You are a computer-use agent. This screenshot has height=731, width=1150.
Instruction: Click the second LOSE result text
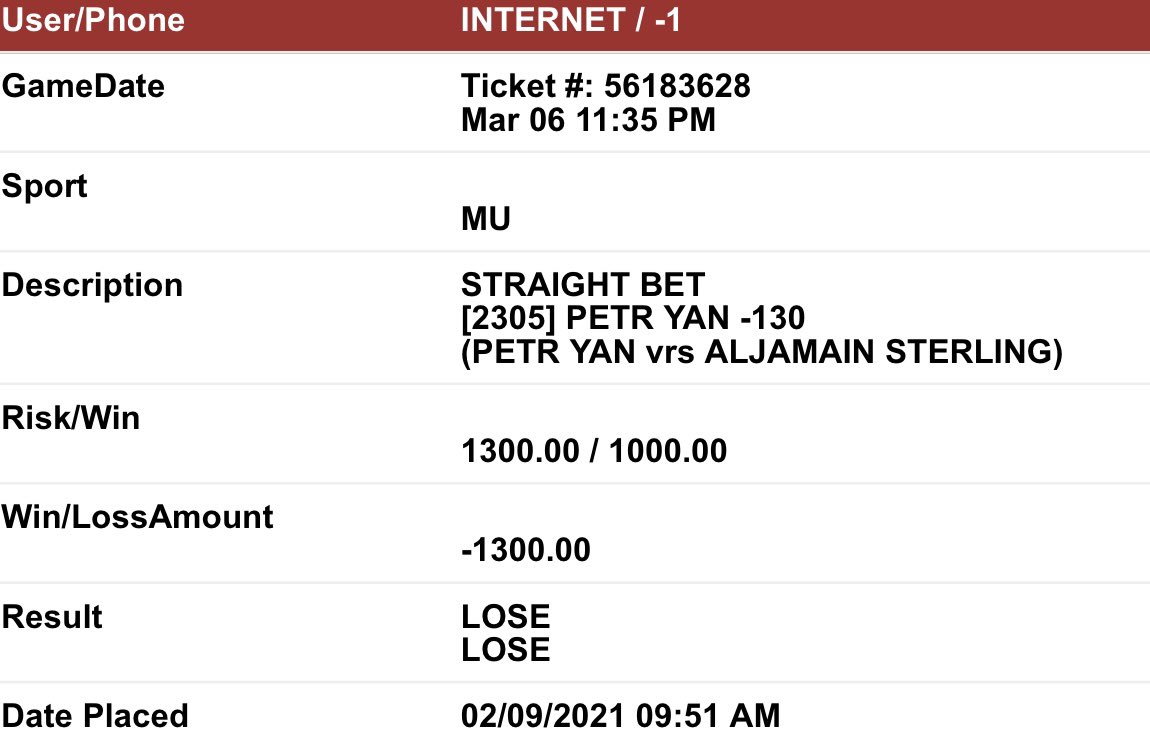506,650
